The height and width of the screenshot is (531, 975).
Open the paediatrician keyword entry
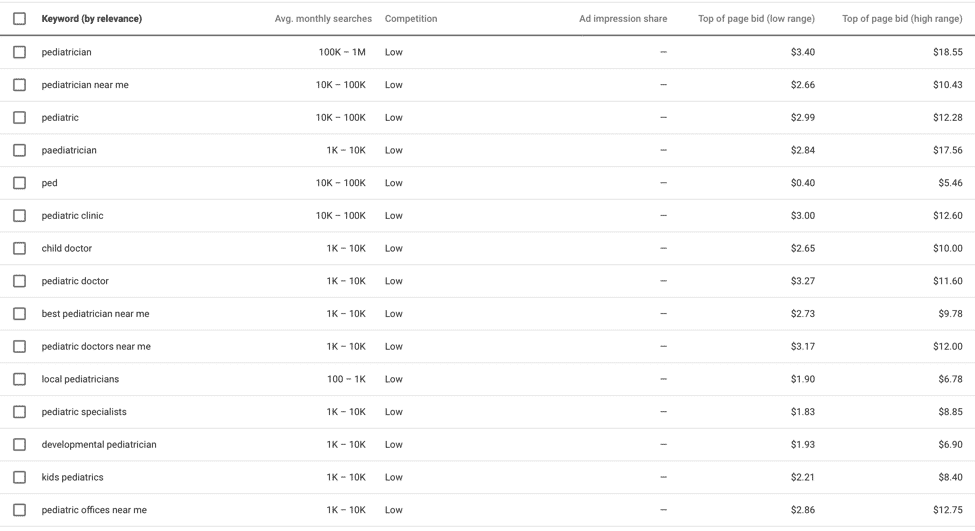(69, 150)
